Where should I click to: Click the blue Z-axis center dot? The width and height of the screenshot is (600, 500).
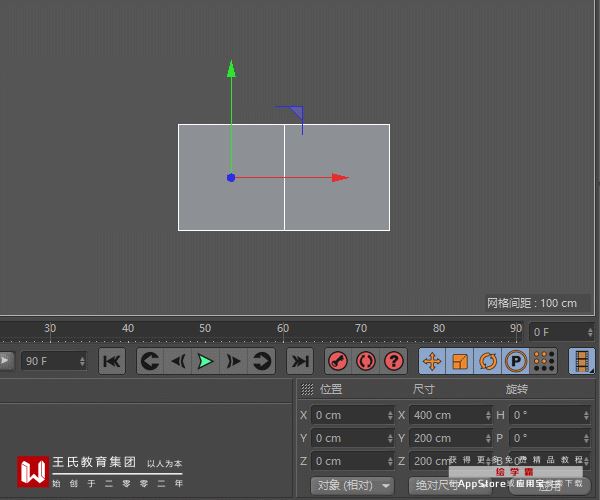click(x=231, y=178)
